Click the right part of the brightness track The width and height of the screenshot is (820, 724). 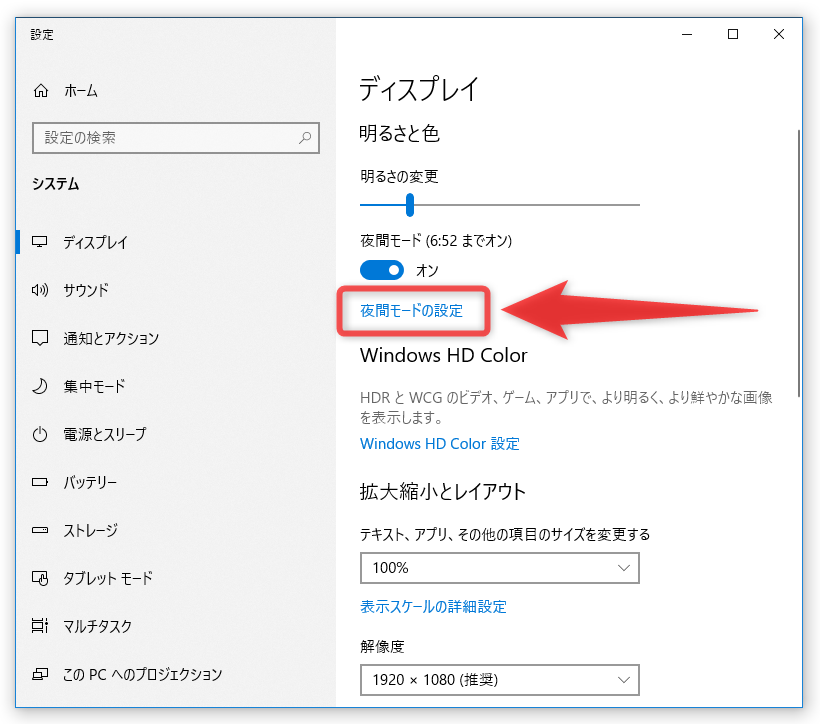tap(527, 205)
